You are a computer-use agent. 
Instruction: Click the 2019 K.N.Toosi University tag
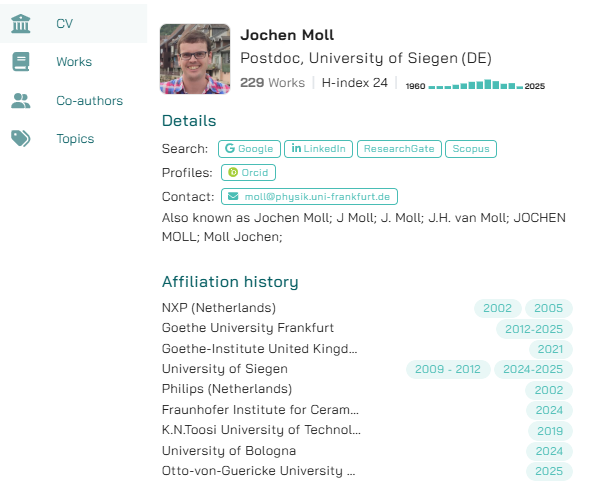[550, 430]
